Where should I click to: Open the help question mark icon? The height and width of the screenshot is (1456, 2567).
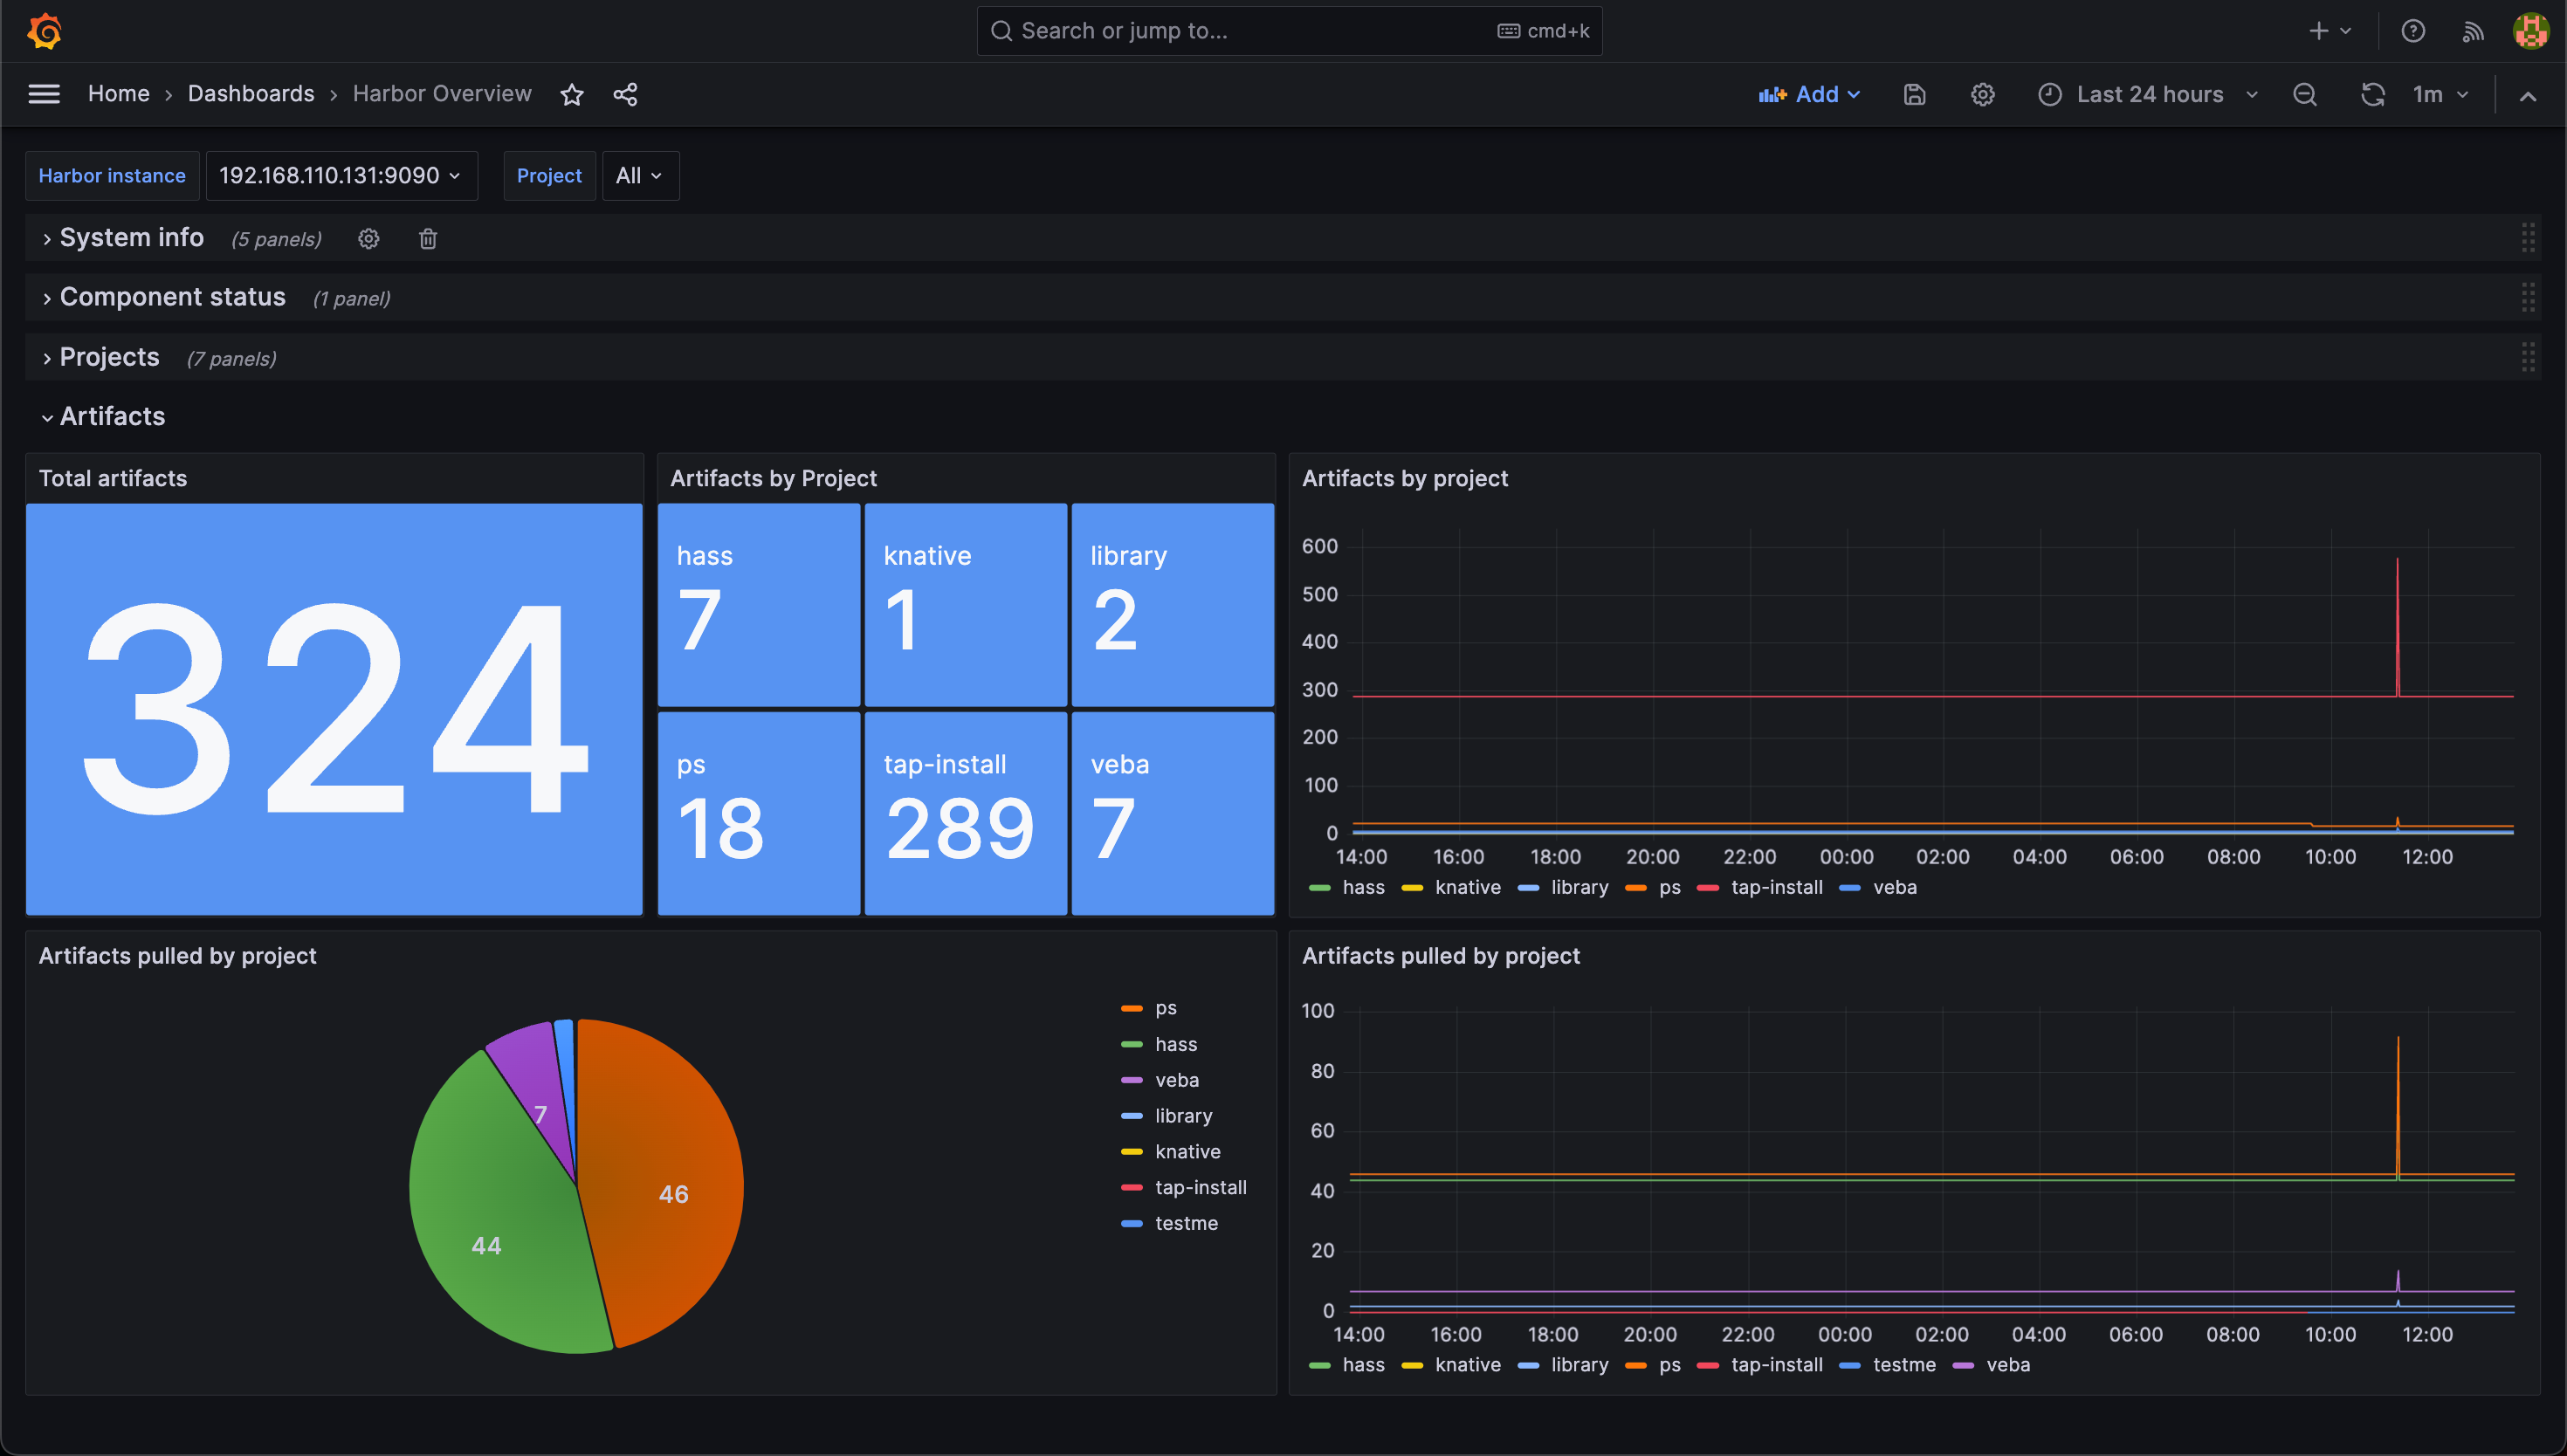2413,31
